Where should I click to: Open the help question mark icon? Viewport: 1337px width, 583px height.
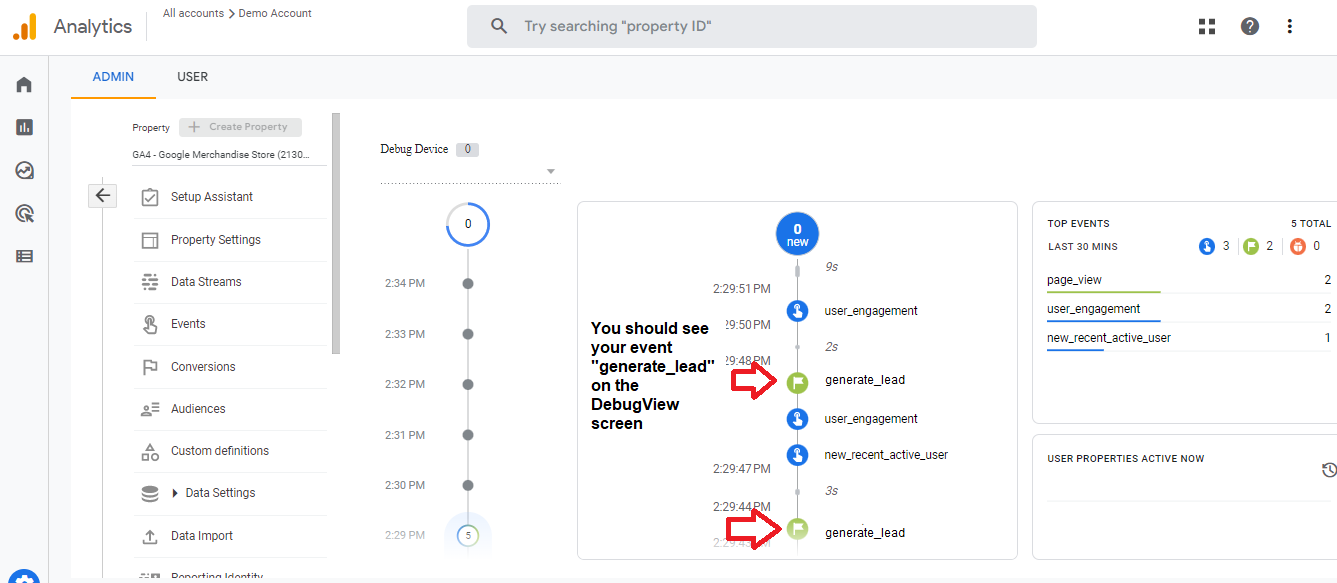coord(1250,27)
